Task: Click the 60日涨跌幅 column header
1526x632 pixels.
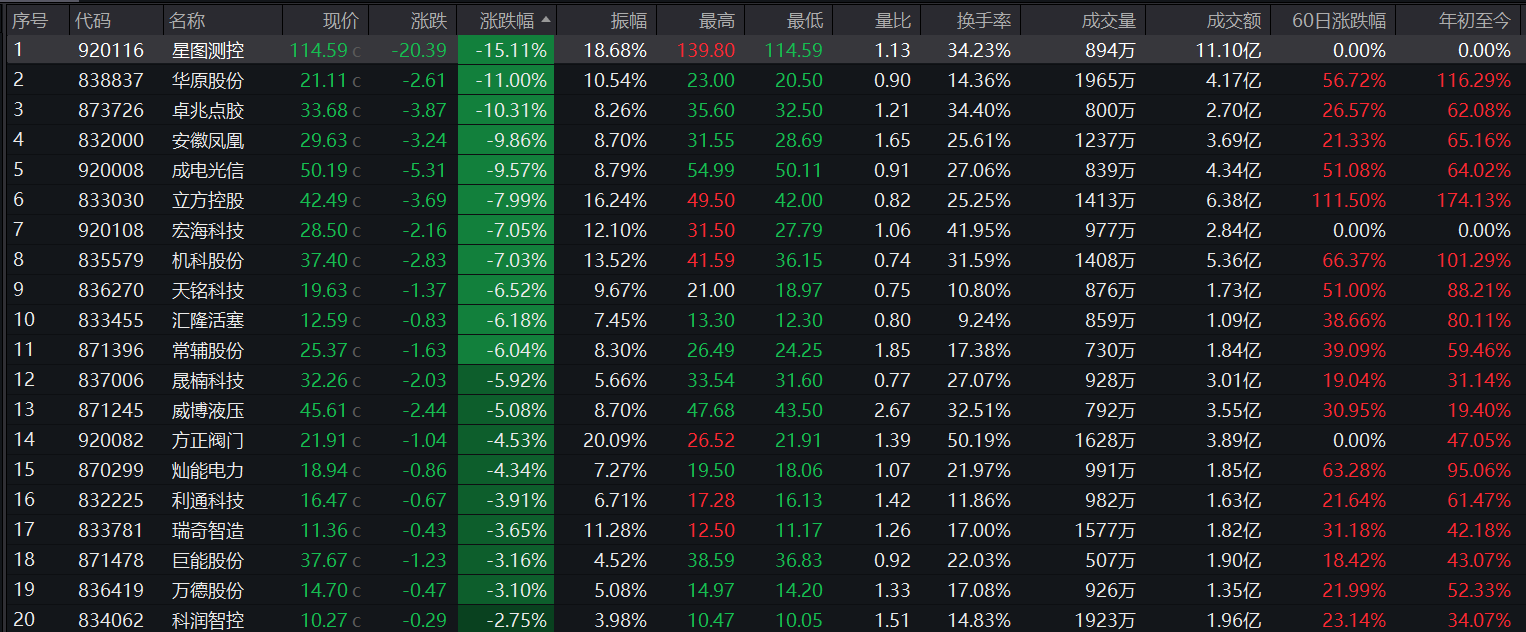Action: 1339,20
